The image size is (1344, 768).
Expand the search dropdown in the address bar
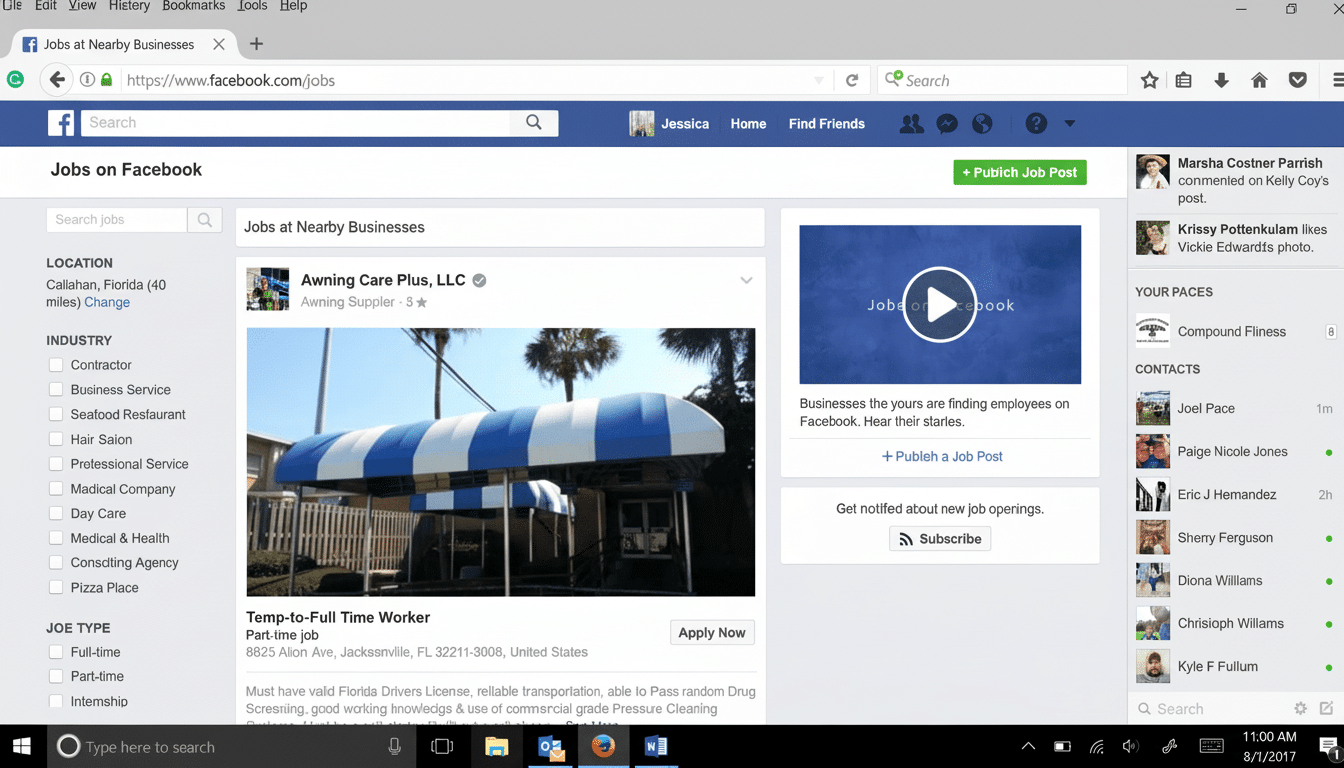820,80
